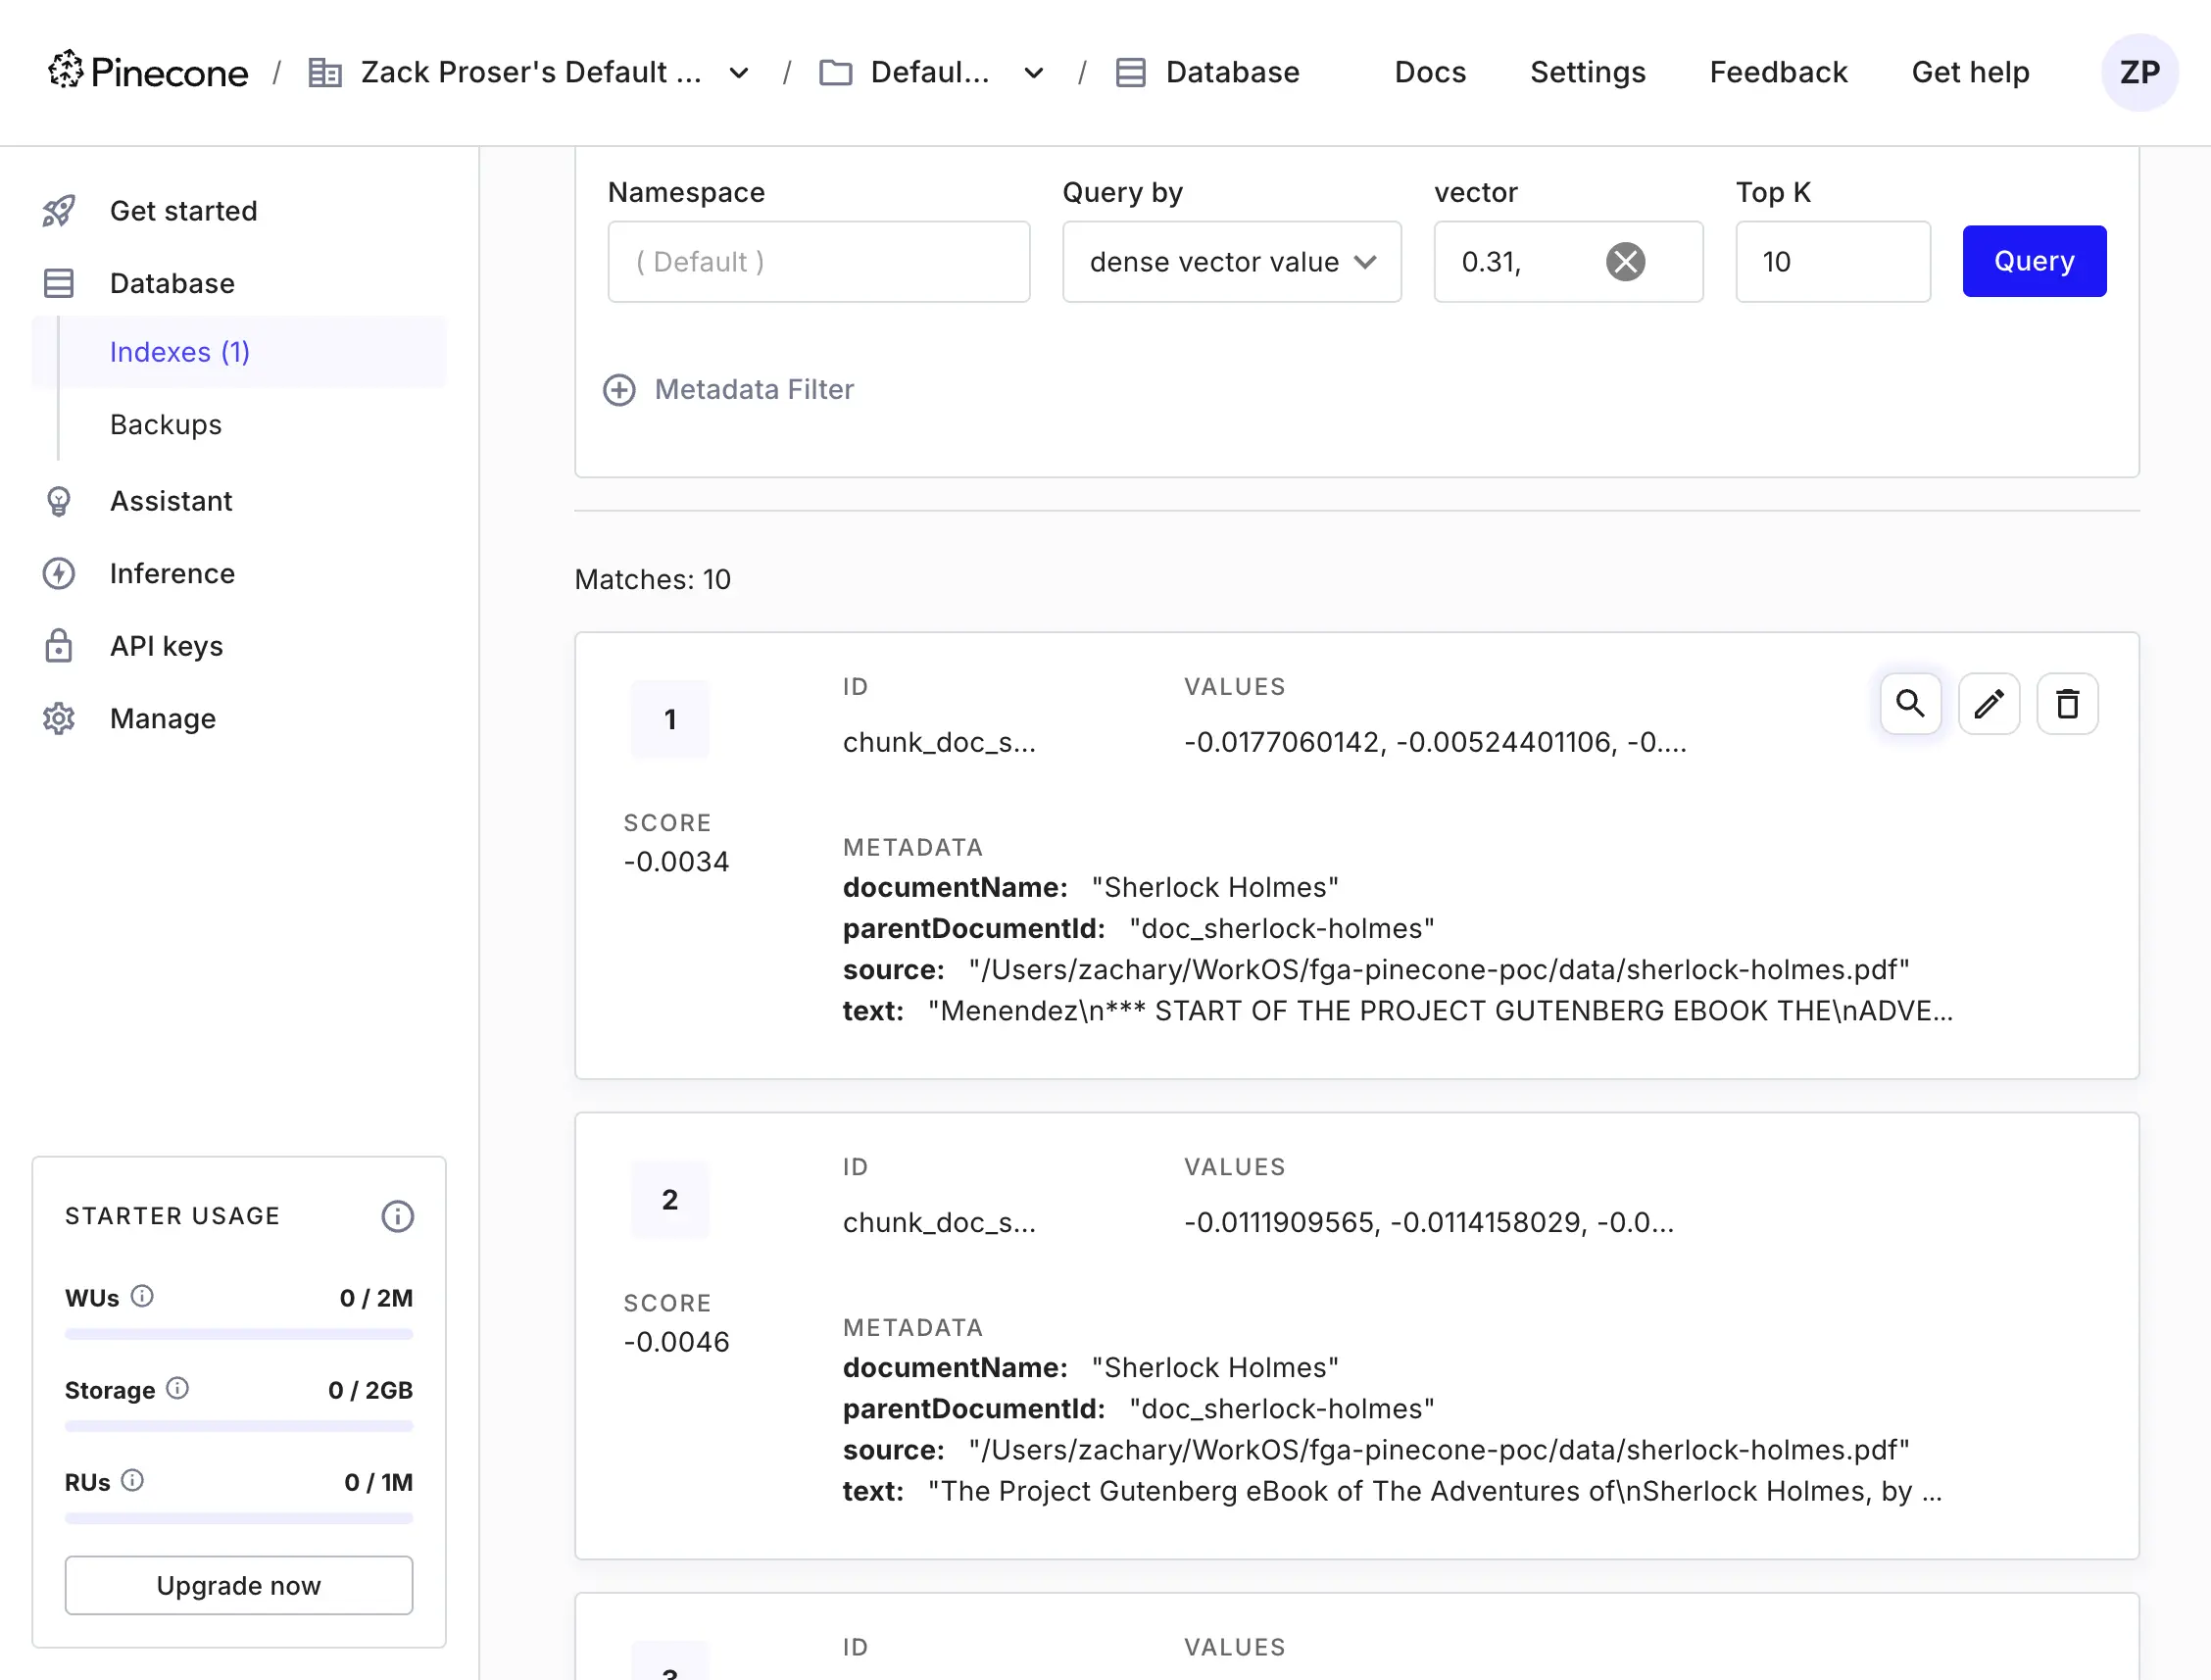Select Indexes (1) in sidebar
The height and width of the screenshot is (1680, 2211).
tap(239, 352)
